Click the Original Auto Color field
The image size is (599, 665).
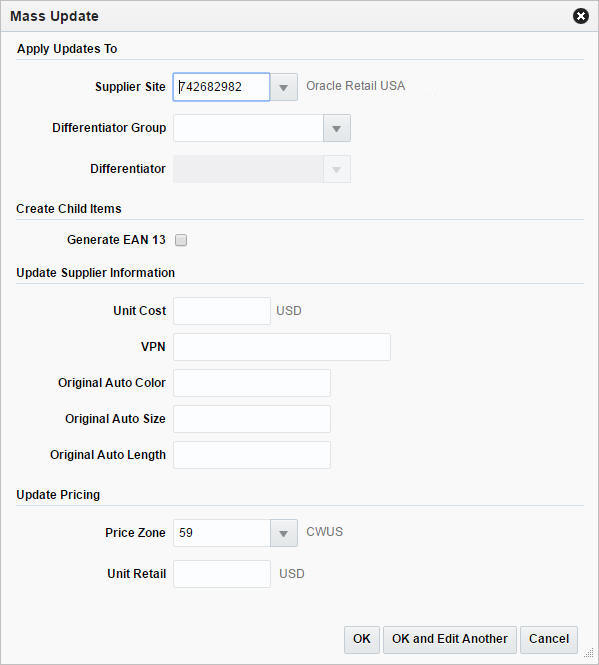(252, 383)
